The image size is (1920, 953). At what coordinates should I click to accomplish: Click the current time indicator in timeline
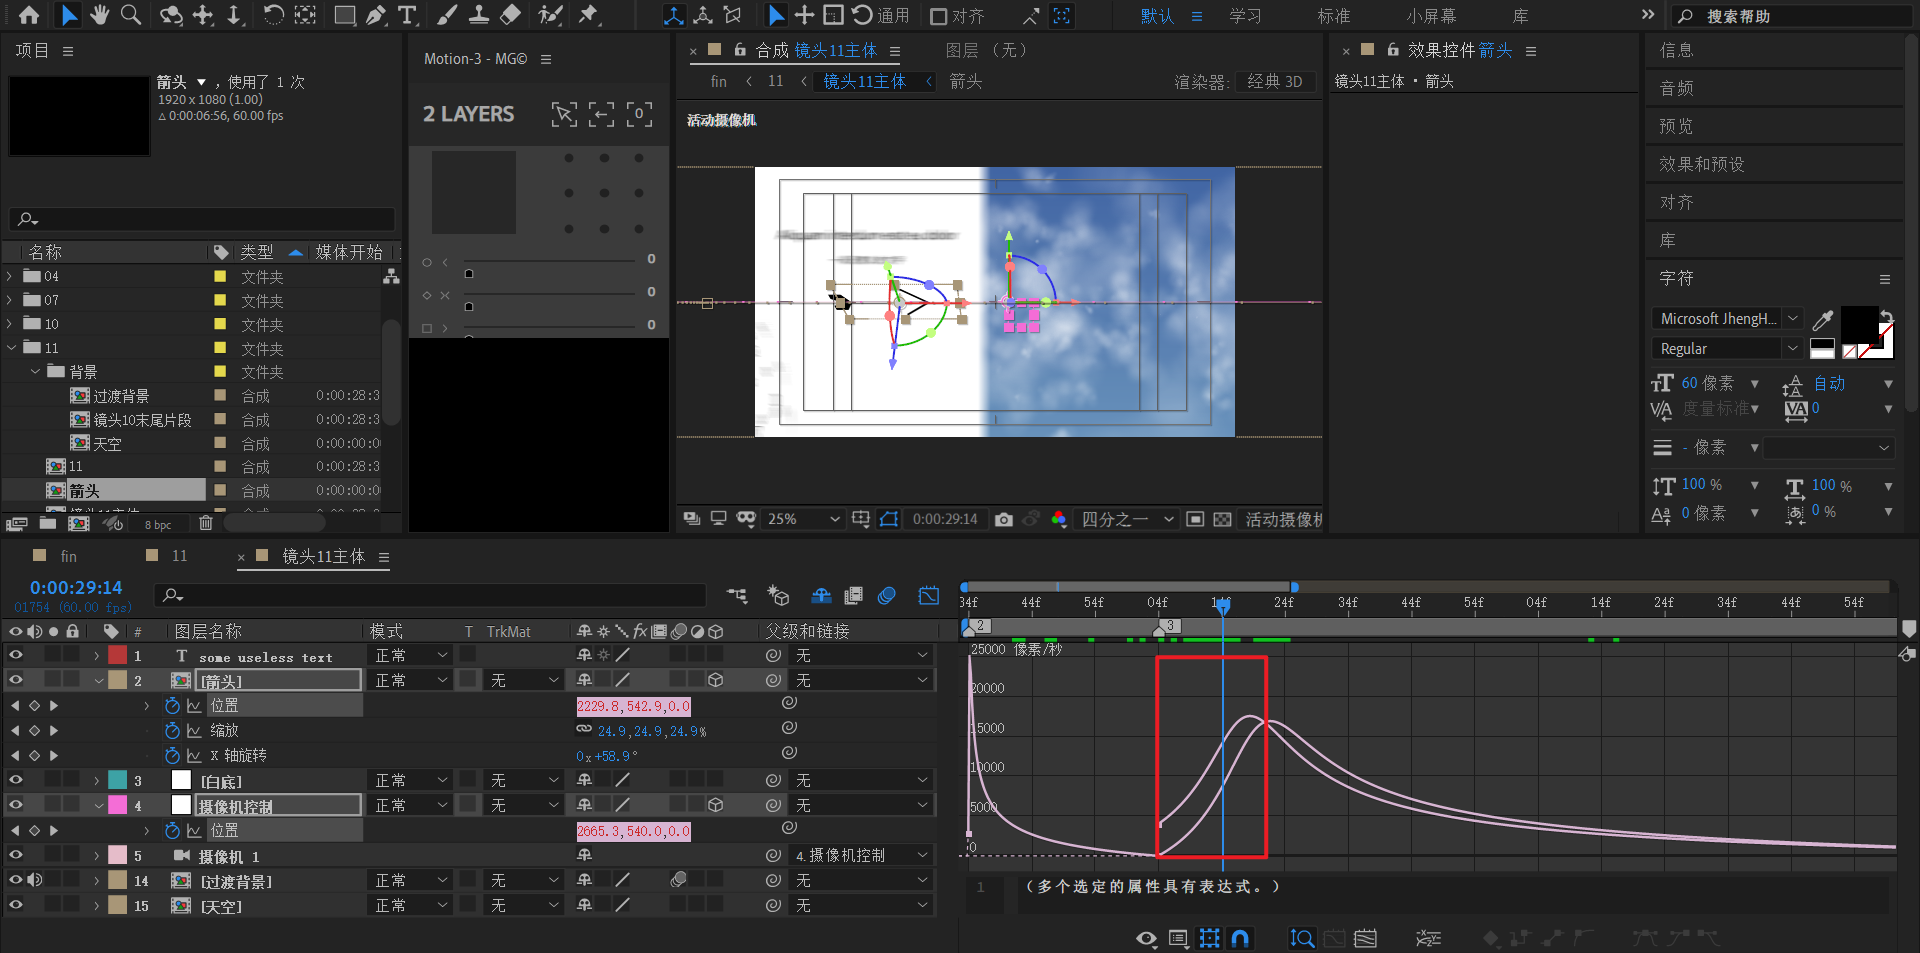click(x=1222, y=605)
